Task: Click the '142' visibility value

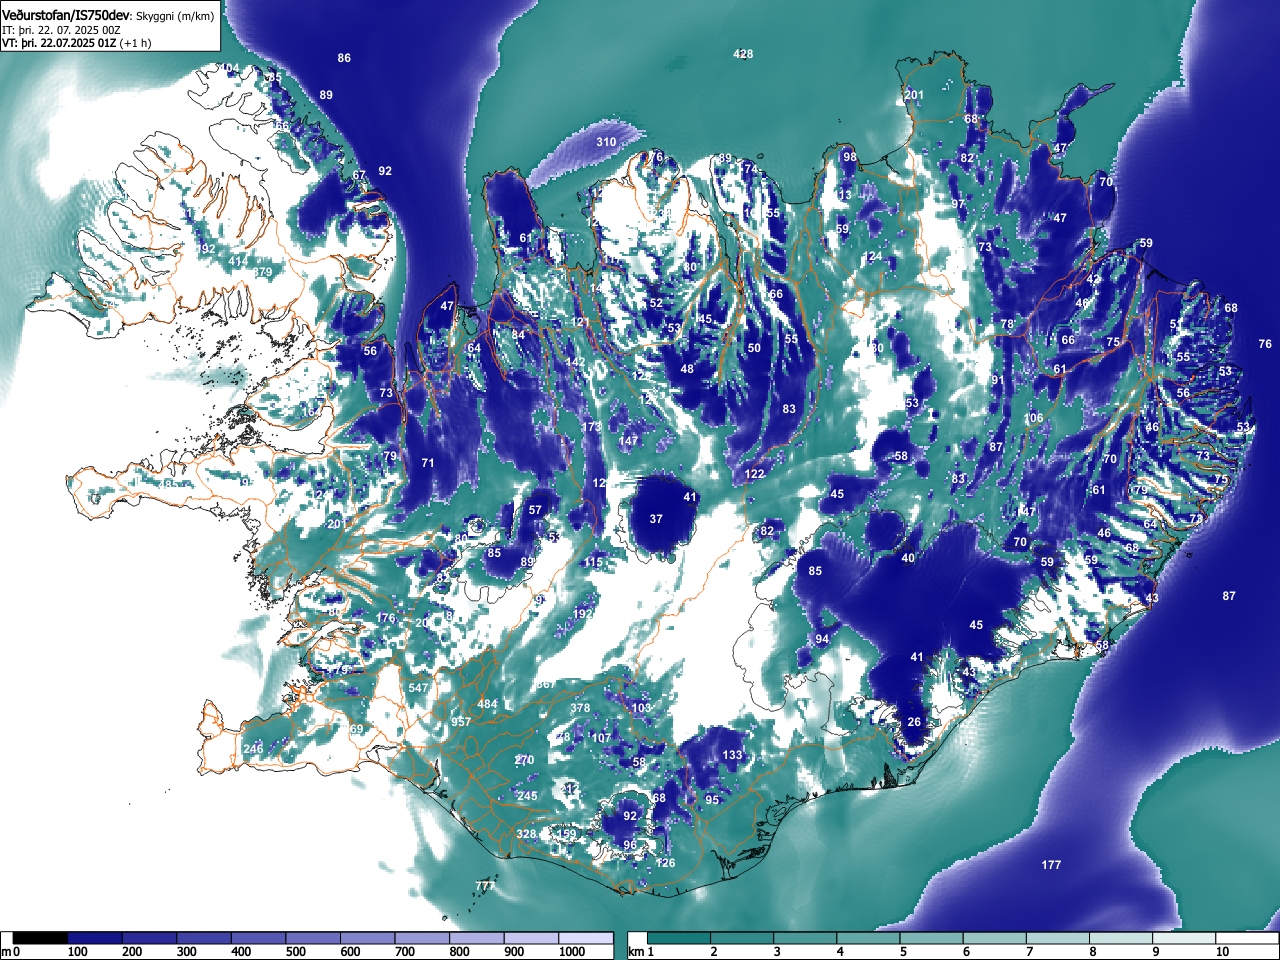Action: (576, 362)
